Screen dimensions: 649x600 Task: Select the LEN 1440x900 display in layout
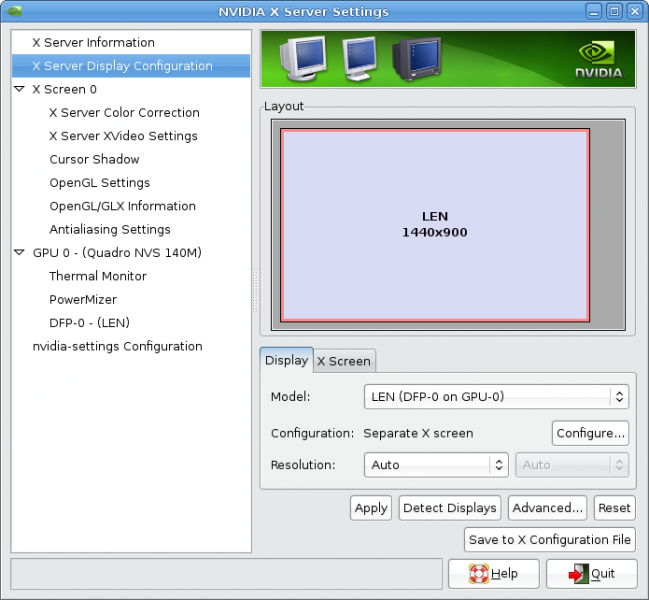(x=435, y=225)
